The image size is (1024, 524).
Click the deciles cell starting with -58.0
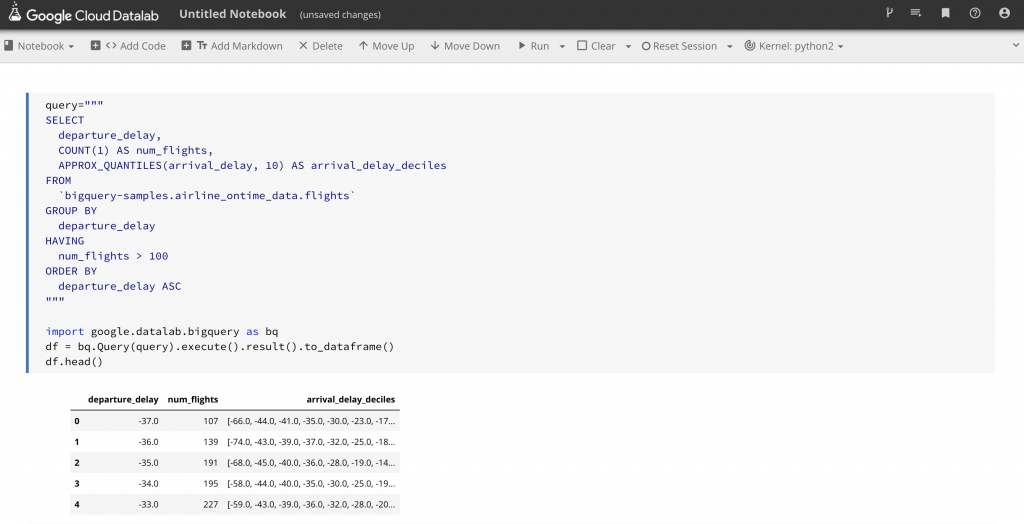point(311,483)
